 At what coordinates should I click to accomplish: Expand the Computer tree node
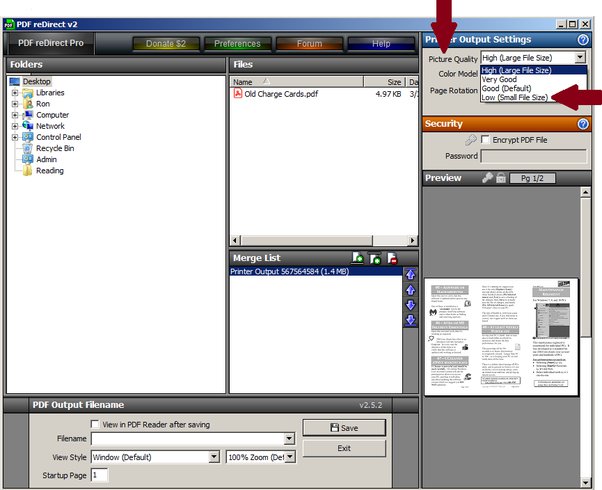15,115
